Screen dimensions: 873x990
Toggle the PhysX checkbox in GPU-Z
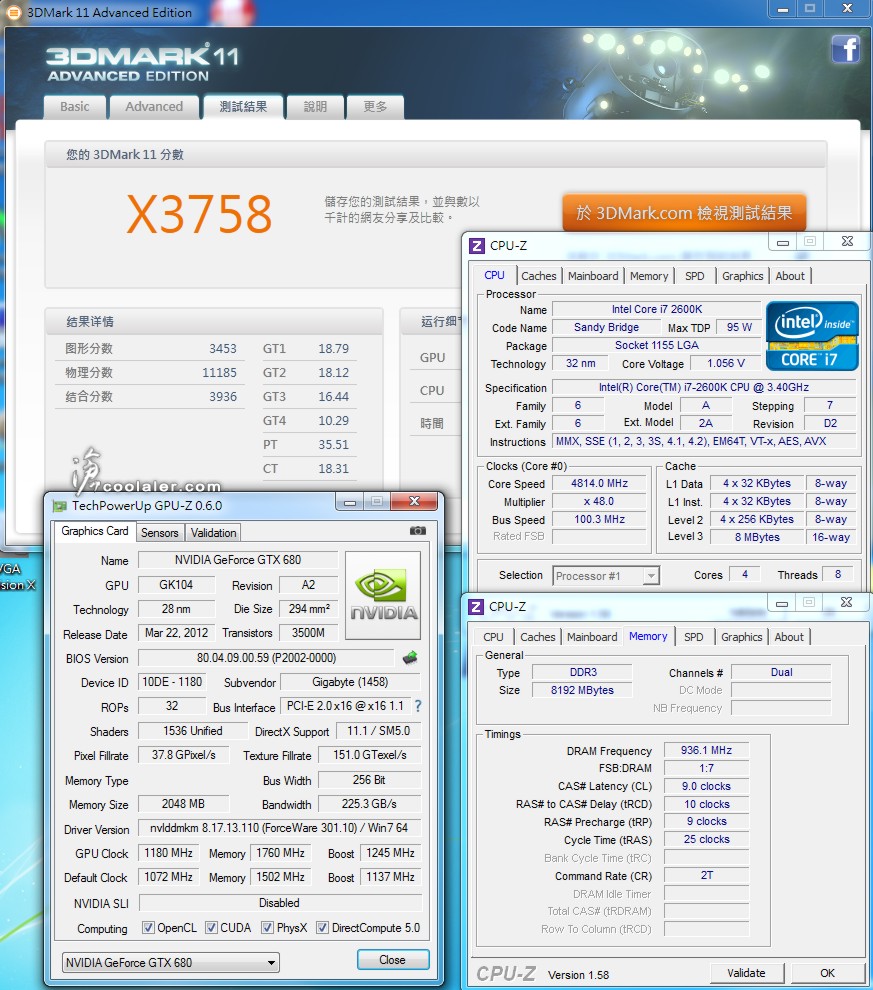click(x=268, y=927)
